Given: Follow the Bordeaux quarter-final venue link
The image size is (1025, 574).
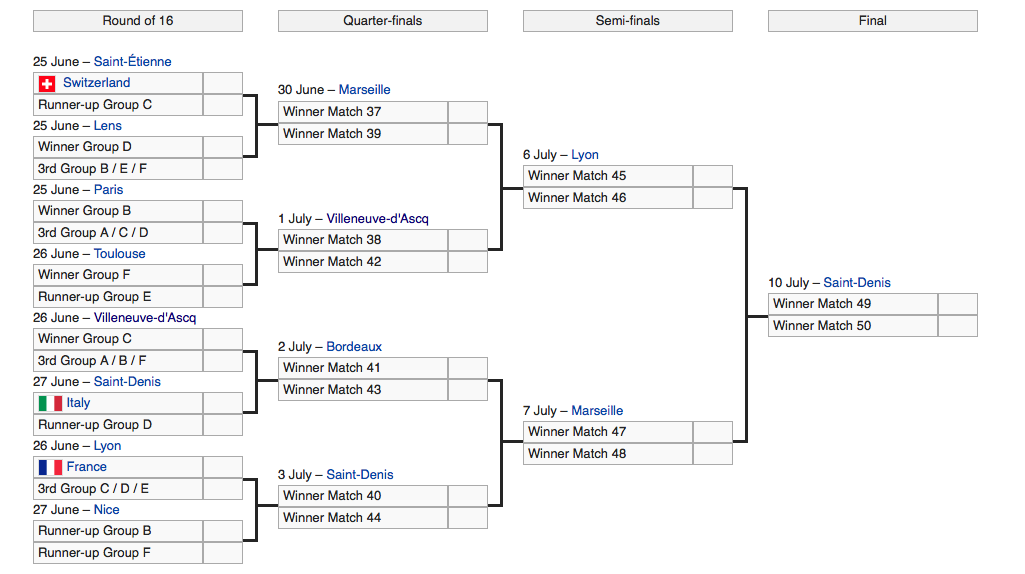Looking at the screenshot, I should pyautogui.click(x=354, y=347).
